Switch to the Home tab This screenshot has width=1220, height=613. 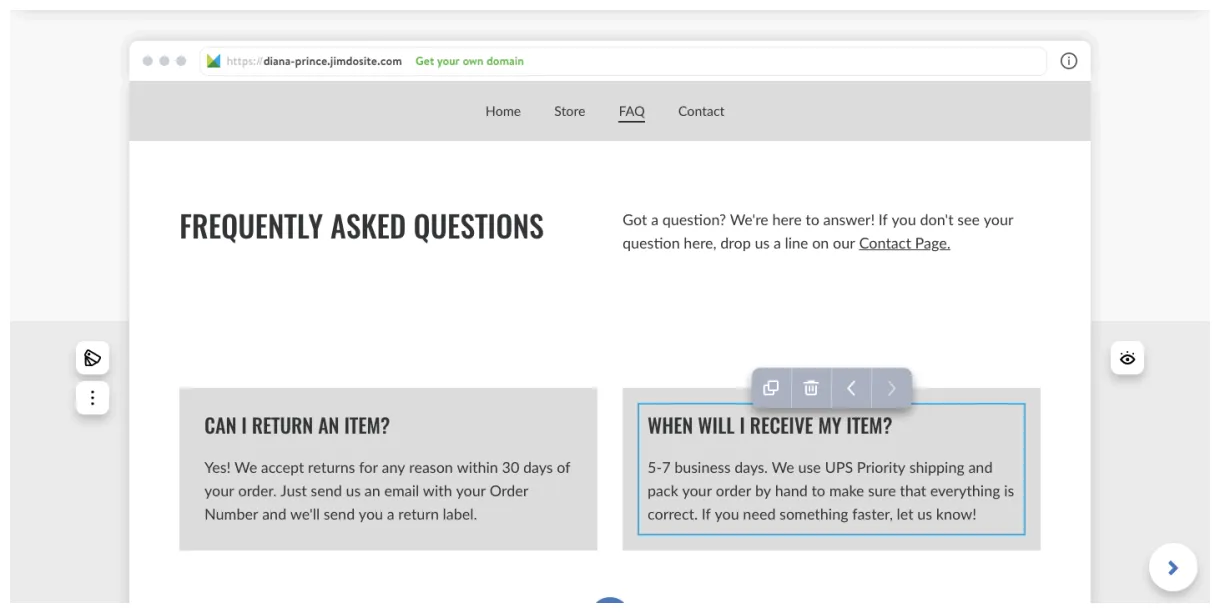click(x=503, y=111)
